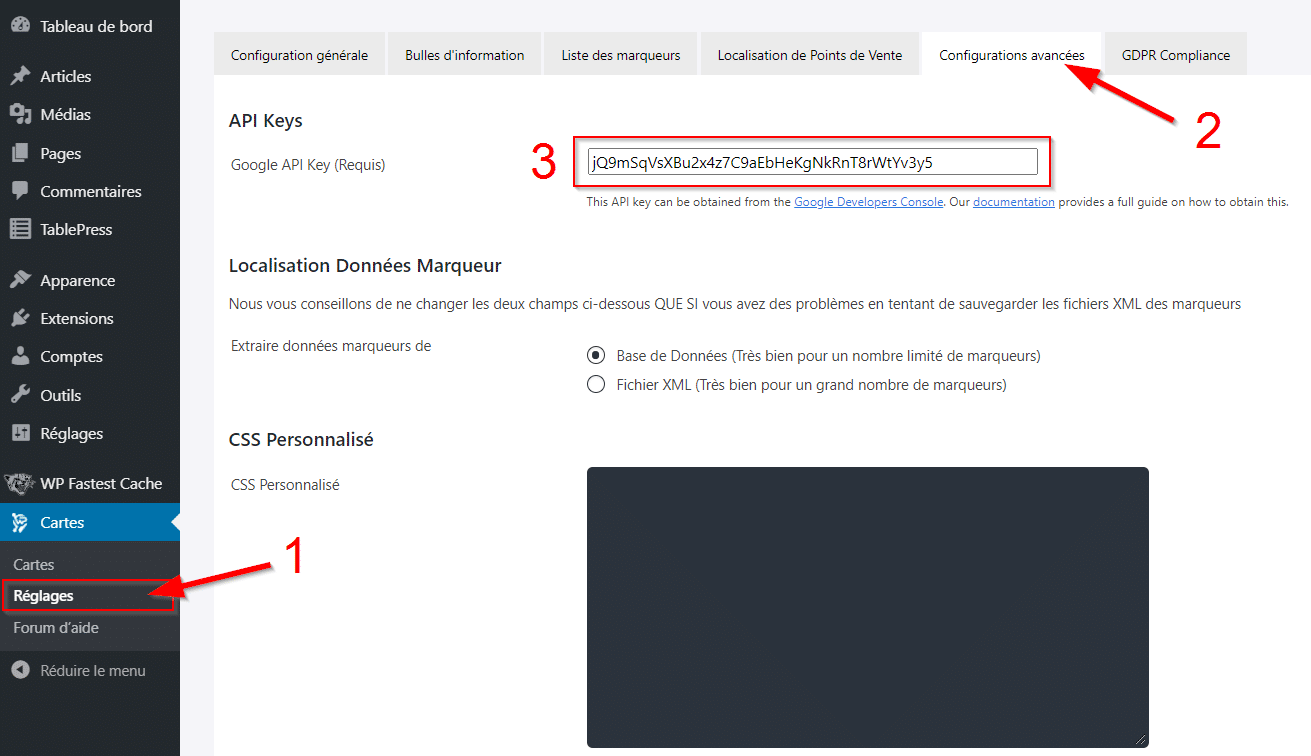Image resolution: width=1311 pixels, height=756 pixels.
Task: Open Réglages under the Cartes submenu
Action: [x=44, y=596]
